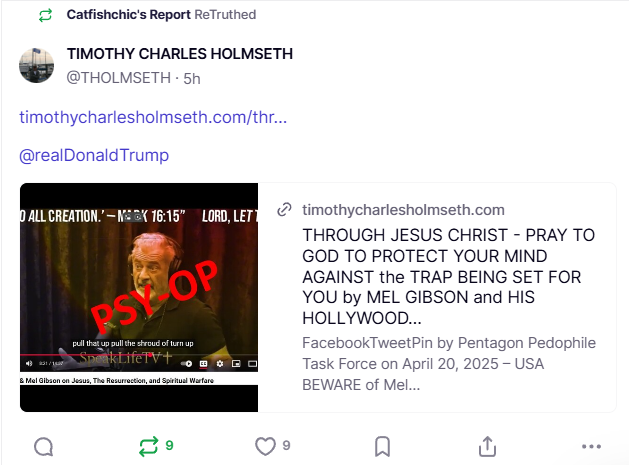Screen dimensions: 629x465
Task: Open Timothy Charles Holmseth profile avatar
Action: tap(37, 65)
